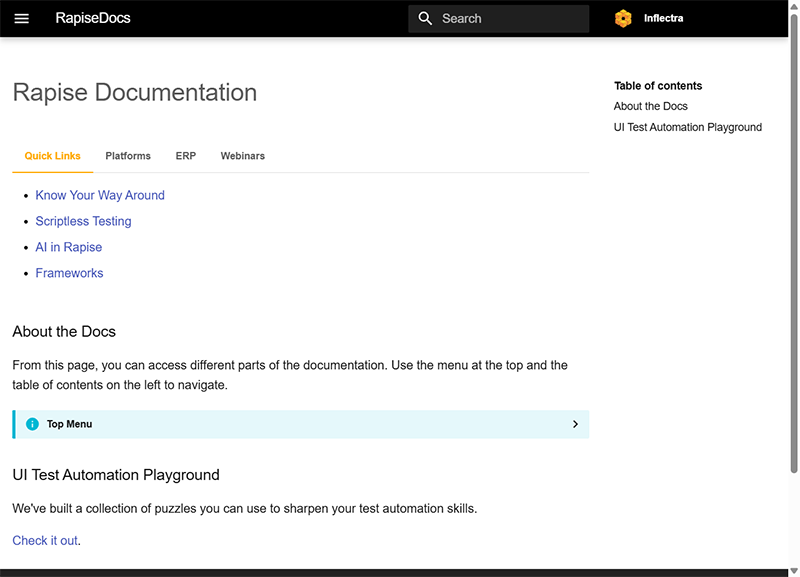The image size is (800, 577).
Task: Select the Quick Links tab
Action: 52,156
